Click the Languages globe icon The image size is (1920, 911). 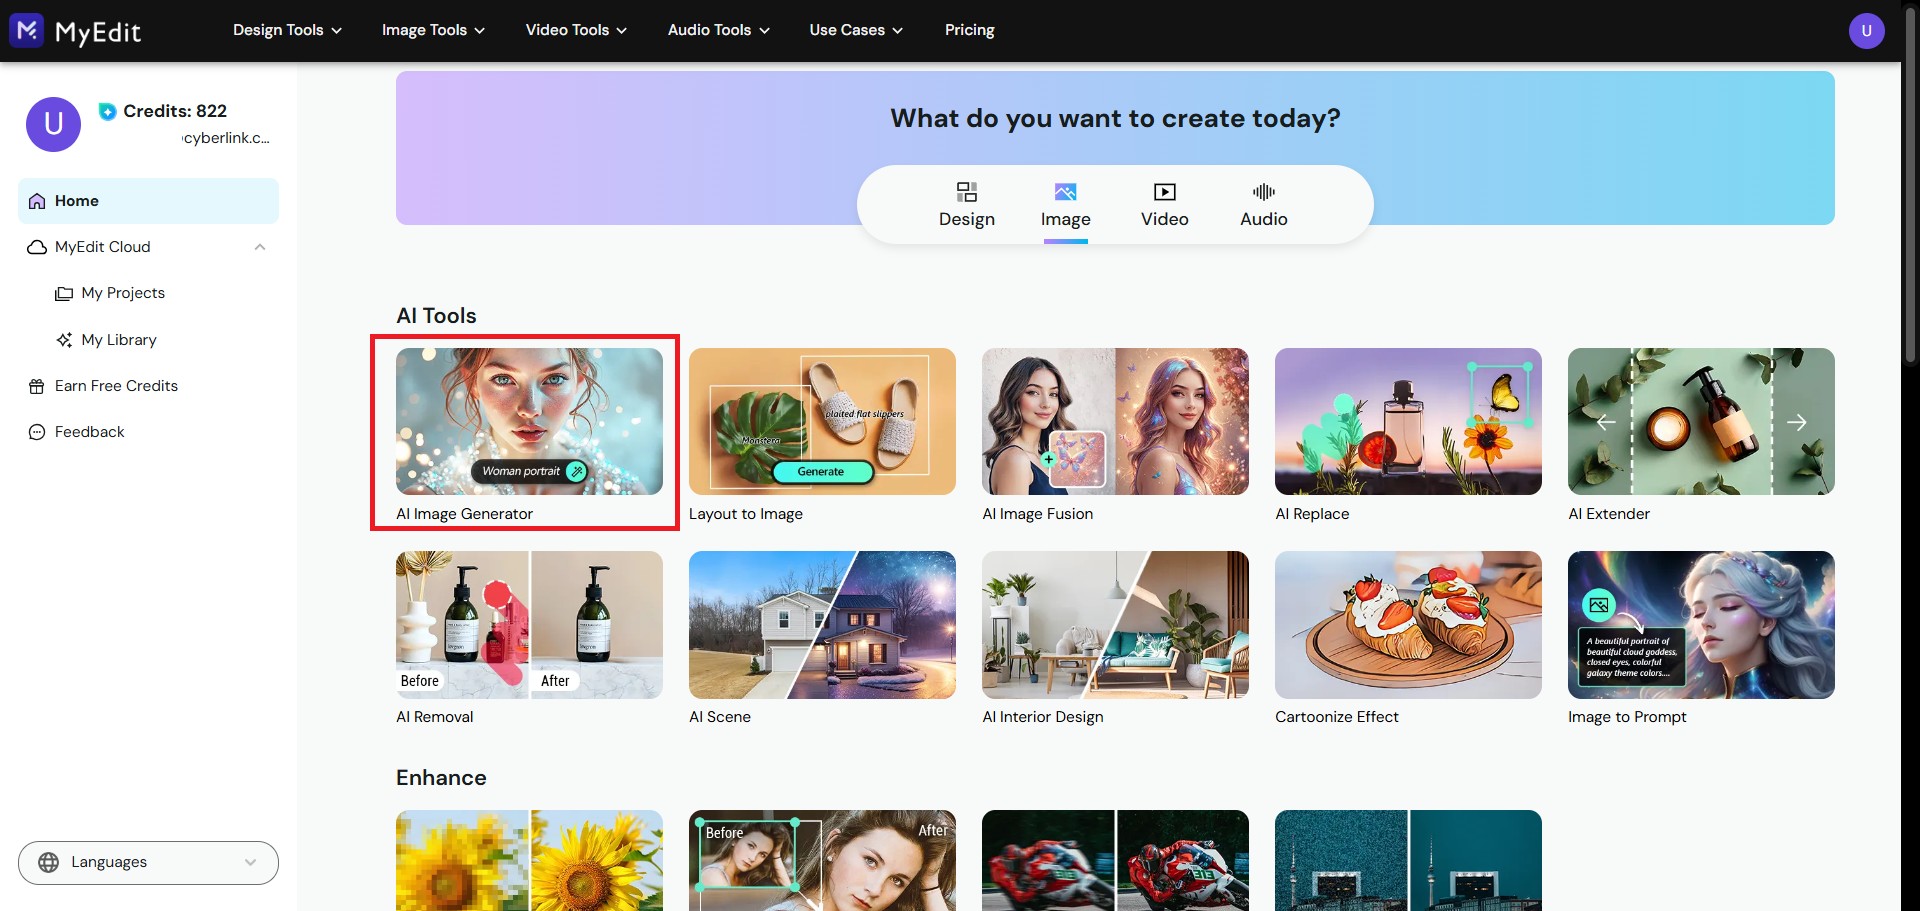coord(48,862)
